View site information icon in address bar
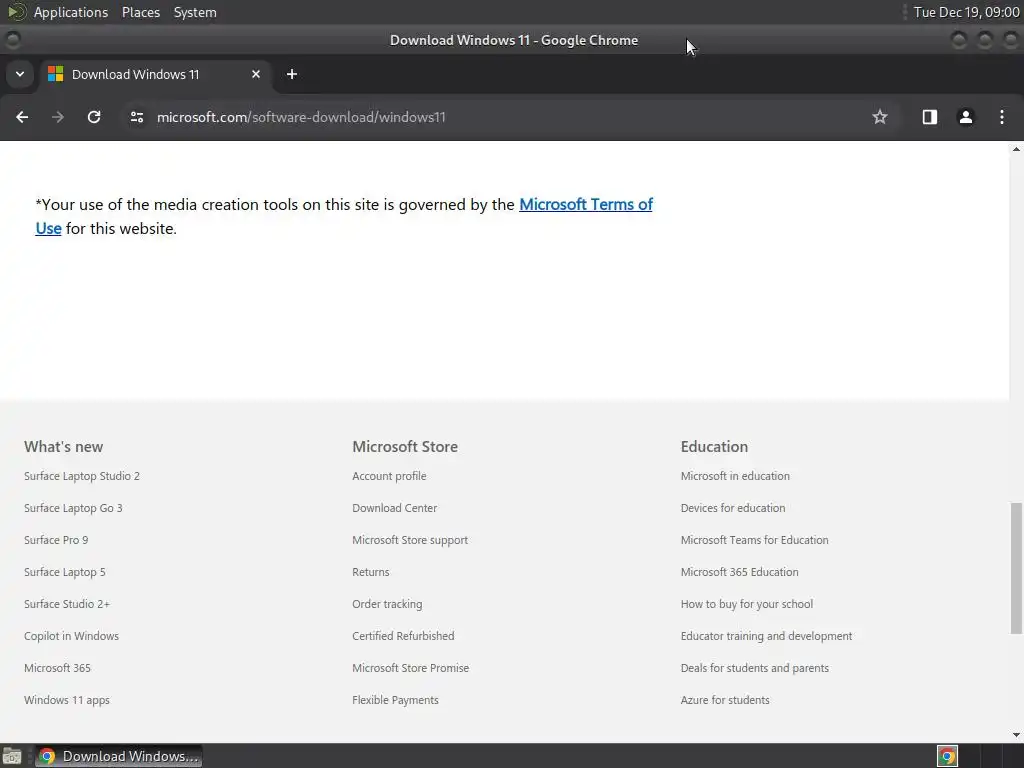The width and height of the screenshot is (1024, 768). pyautogui.click(x=137, y=117)
